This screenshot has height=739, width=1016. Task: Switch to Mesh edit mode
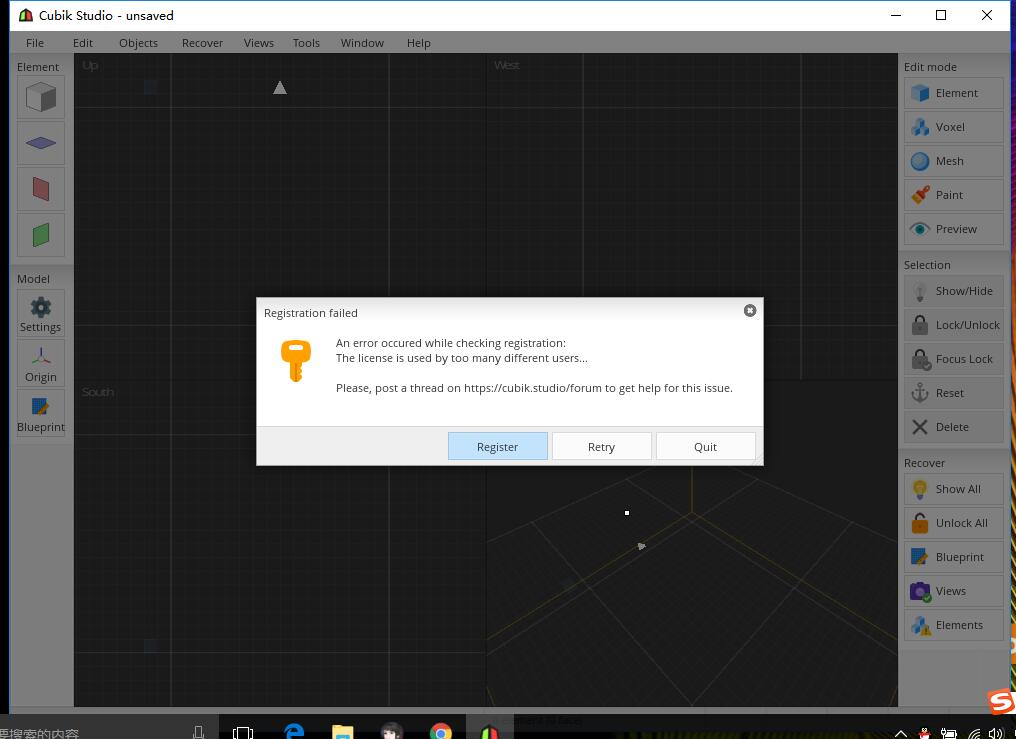(x=953, y=161)
